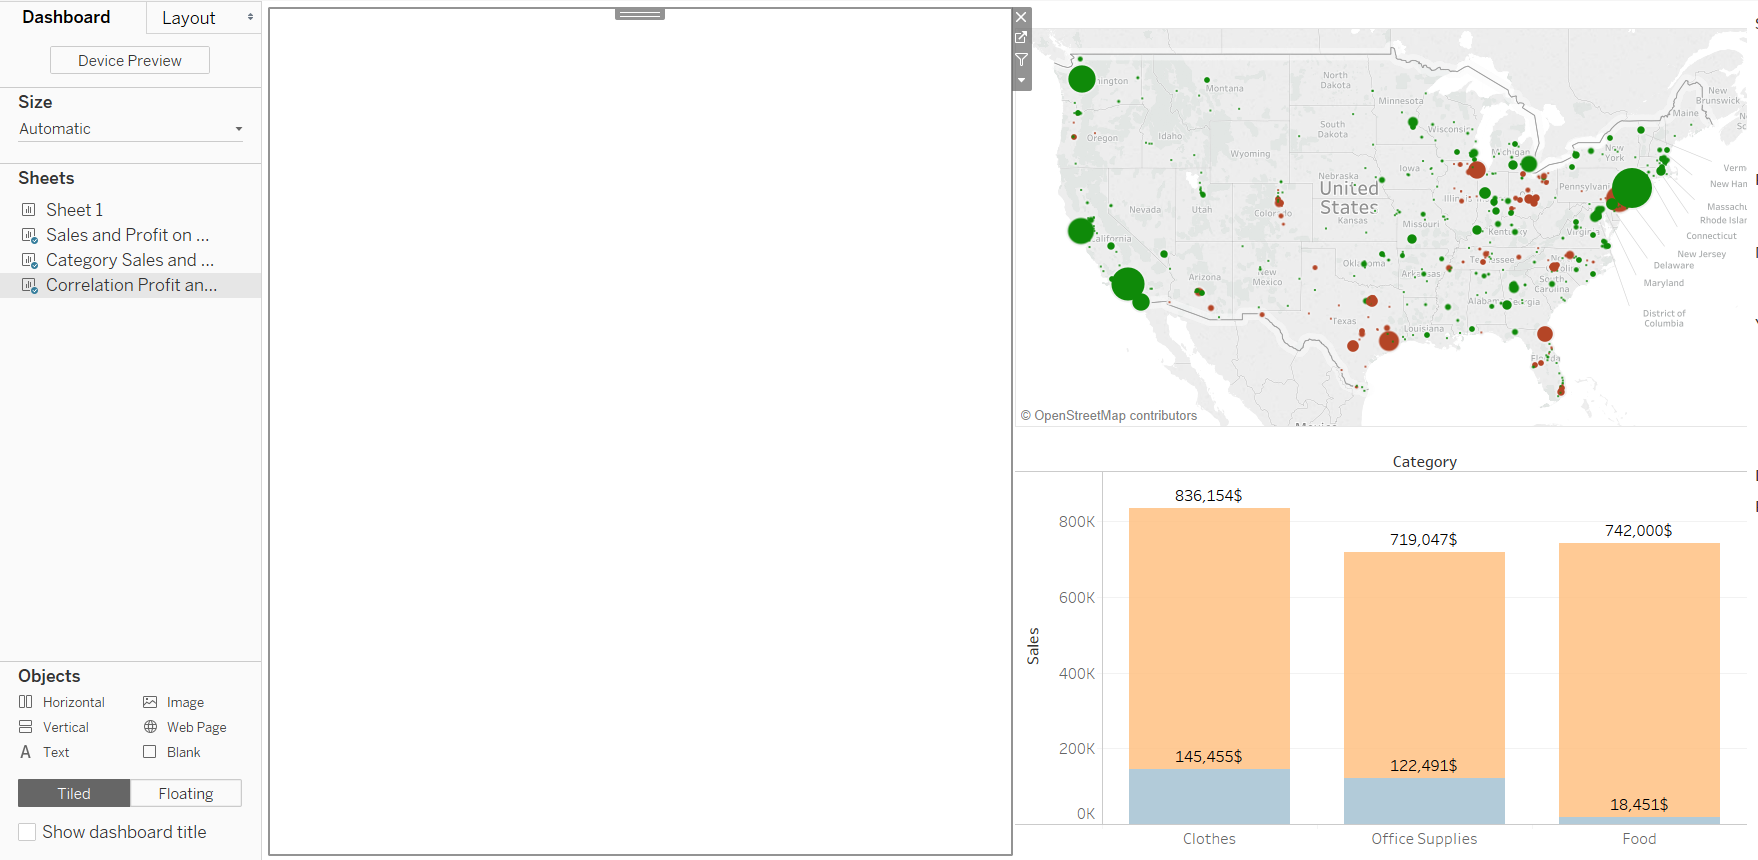
Task: Click the Device Preview button
Action: [130, 60]
